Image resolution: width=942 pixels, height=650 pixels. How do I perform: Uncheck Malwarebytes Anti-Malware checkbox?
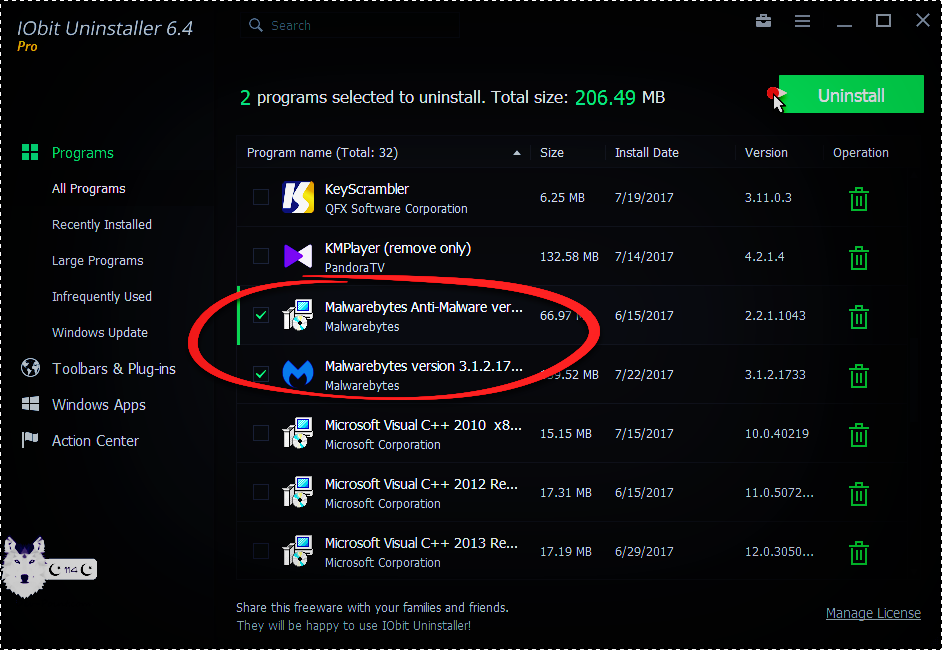click(261, 316)
